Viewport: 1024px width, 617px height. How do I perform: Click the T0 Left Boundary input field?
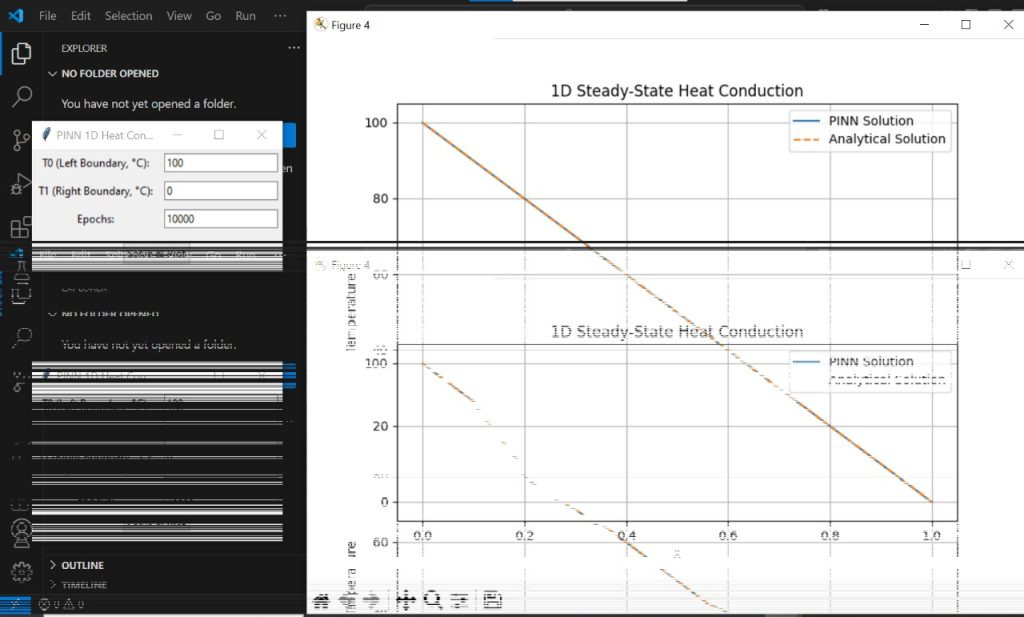click(220, 163)
